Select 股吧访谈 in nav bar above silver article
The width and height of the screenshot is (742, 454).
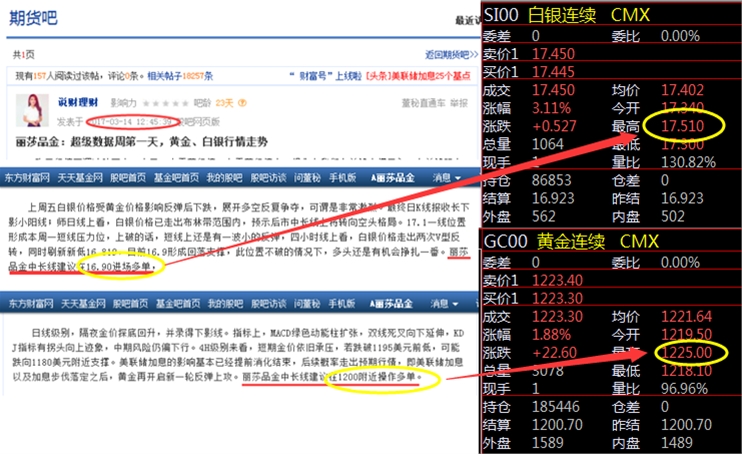tap(268, 178)
